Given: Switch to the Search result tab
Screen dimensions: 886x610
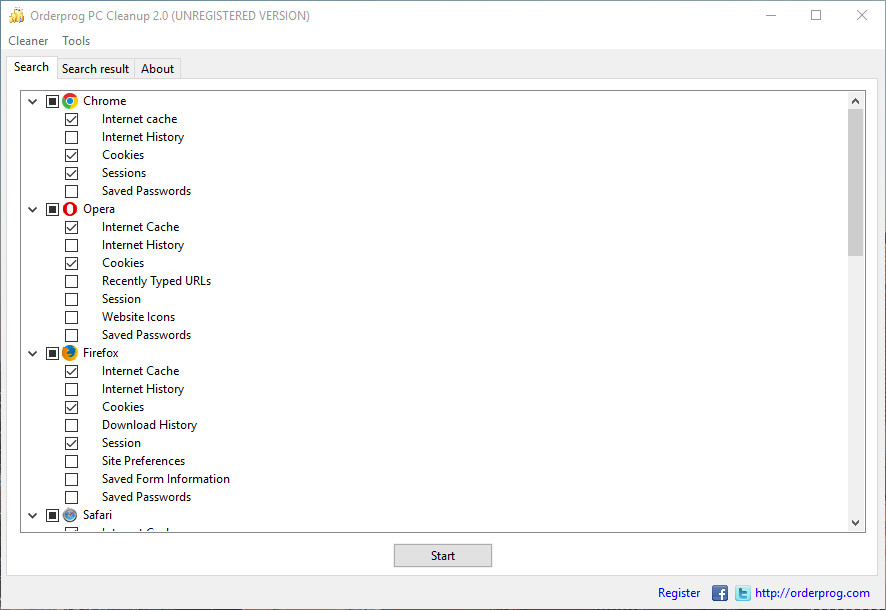Looking at the screenshot, I should (x=95, y=69).
